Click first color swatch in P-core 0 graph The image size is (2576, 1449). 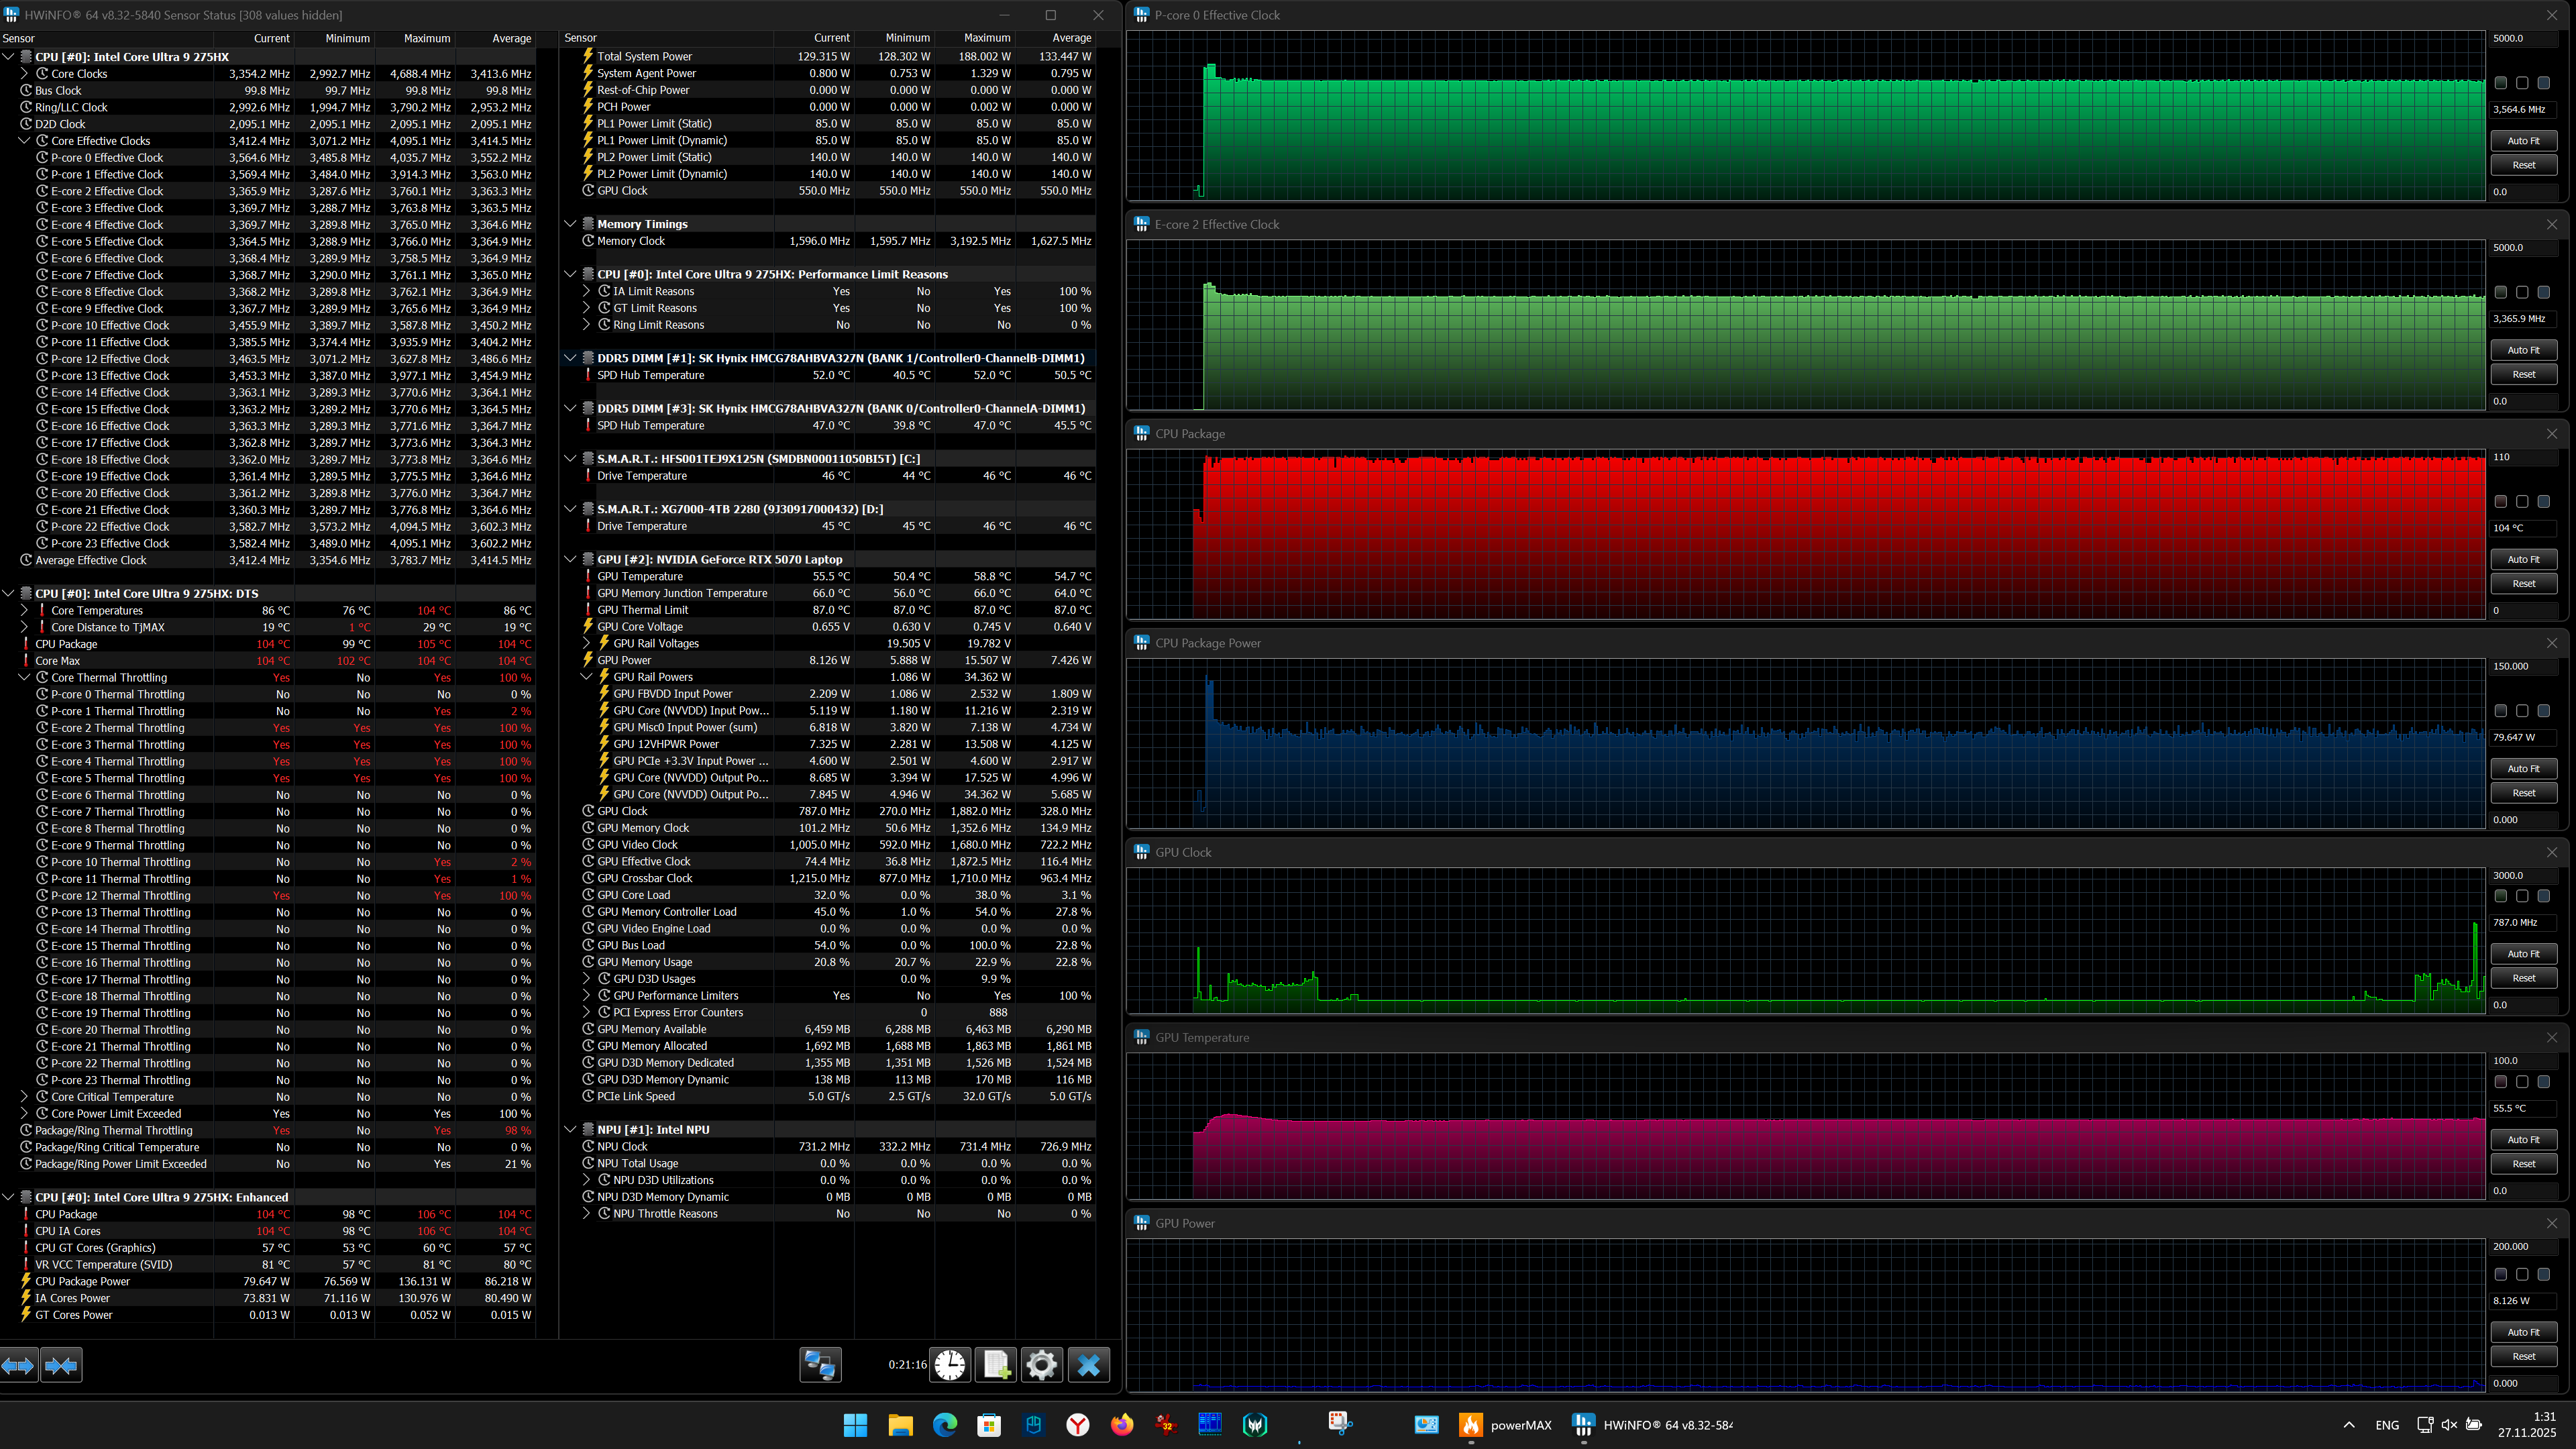(x=2500, y=83)
